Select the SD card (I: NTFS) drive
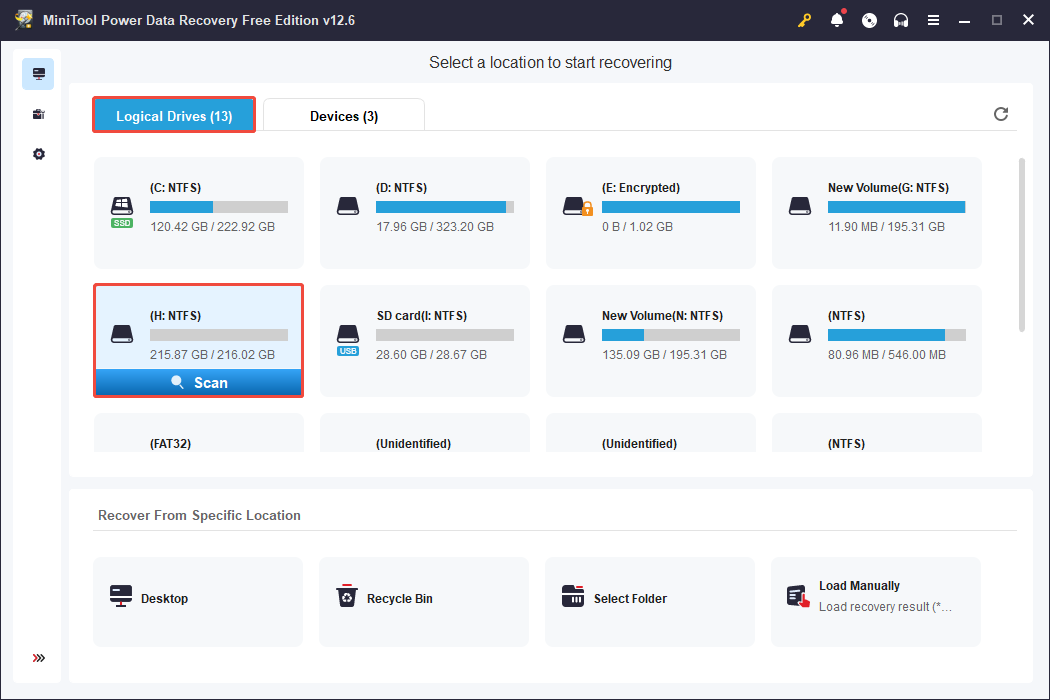The image size is (1050, 700). pyautogui.click(x=424, y=340)
